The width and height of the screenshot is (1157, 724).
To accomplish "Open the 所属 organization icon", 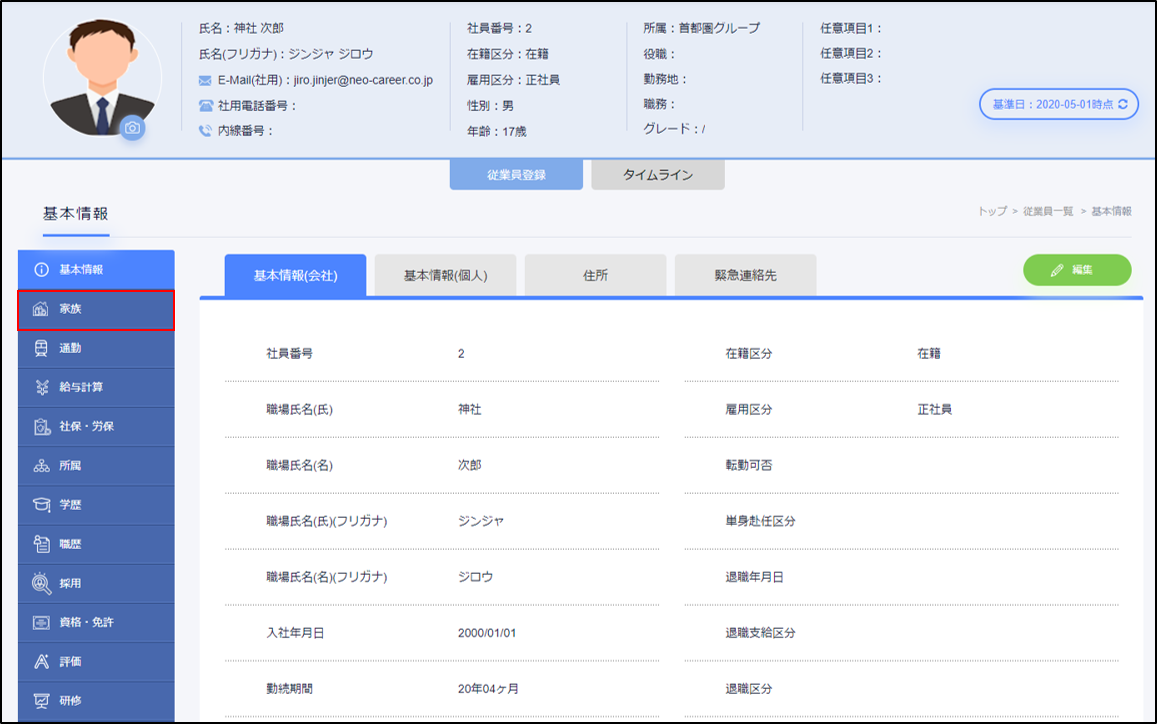I will 42,466.
